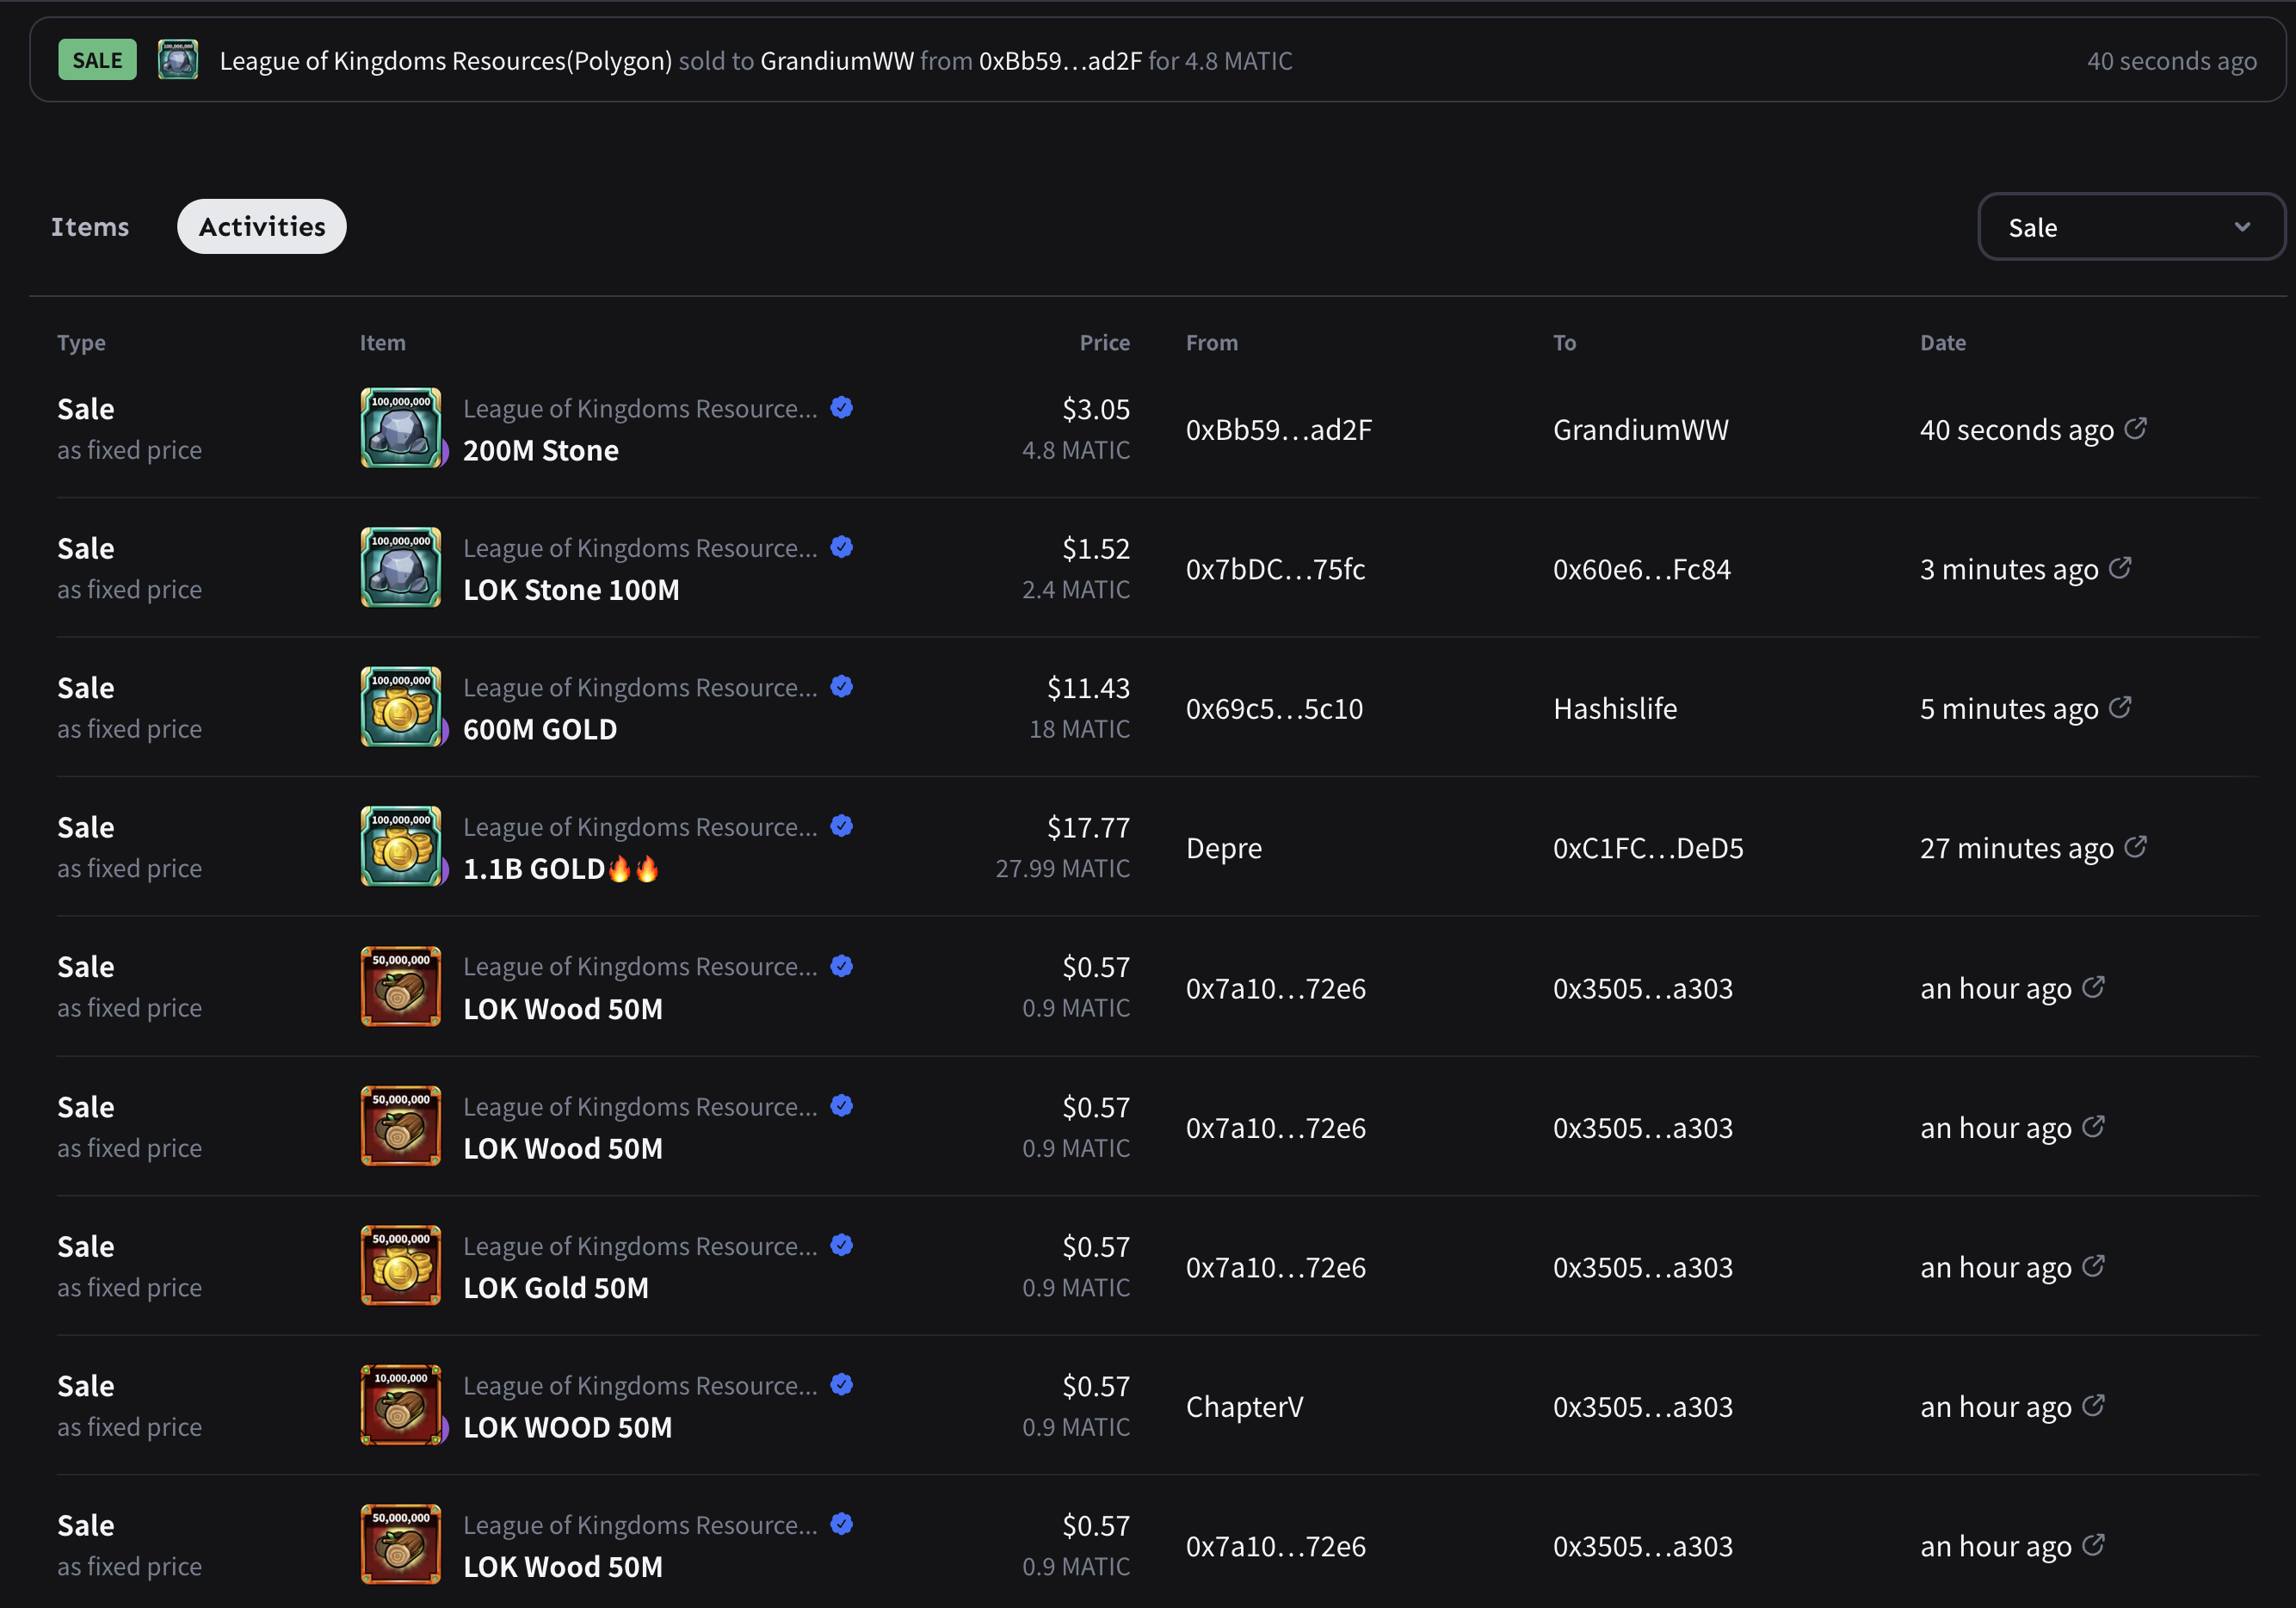
Task: Open buyer address 0x60e6...Fc84
Action: click(x=1642, y=569)
